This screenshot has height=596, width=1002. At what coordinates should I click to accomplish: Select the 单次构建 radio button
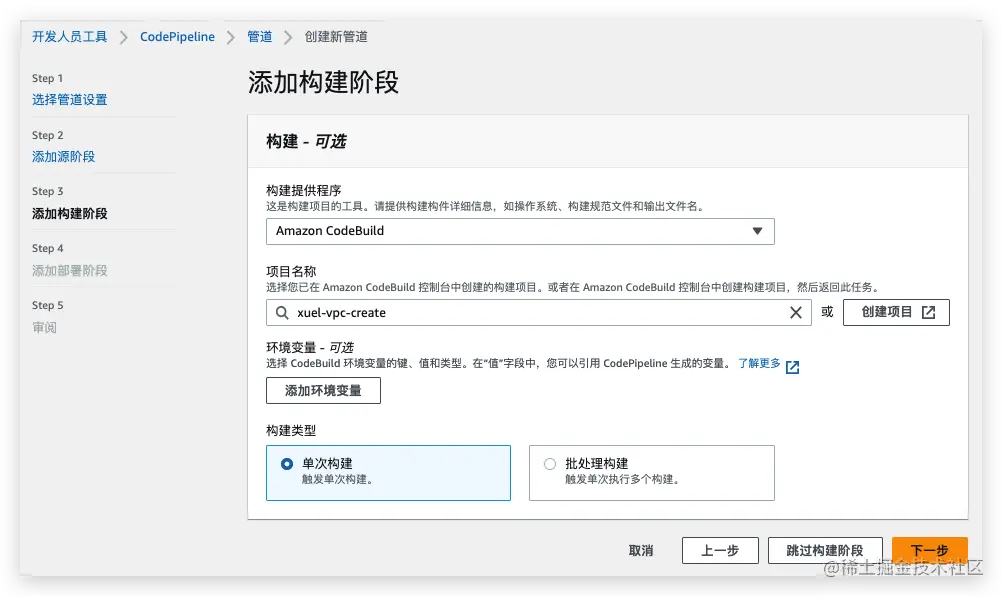[287, 464]
